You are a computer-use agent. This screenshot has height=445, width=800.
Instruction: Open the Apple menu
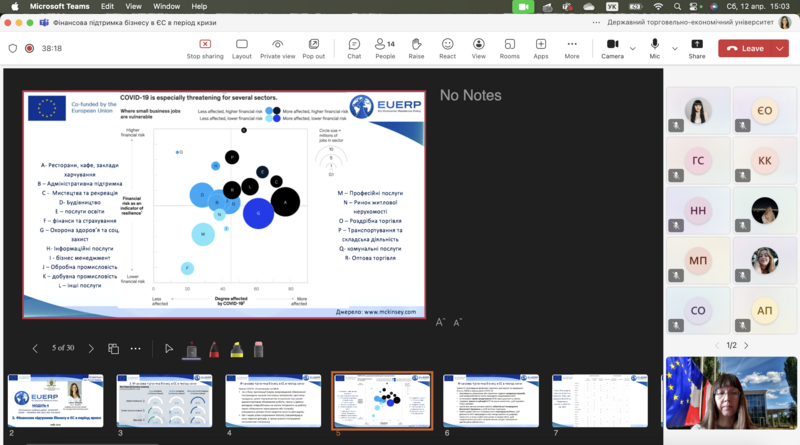(x=14, y=6)
